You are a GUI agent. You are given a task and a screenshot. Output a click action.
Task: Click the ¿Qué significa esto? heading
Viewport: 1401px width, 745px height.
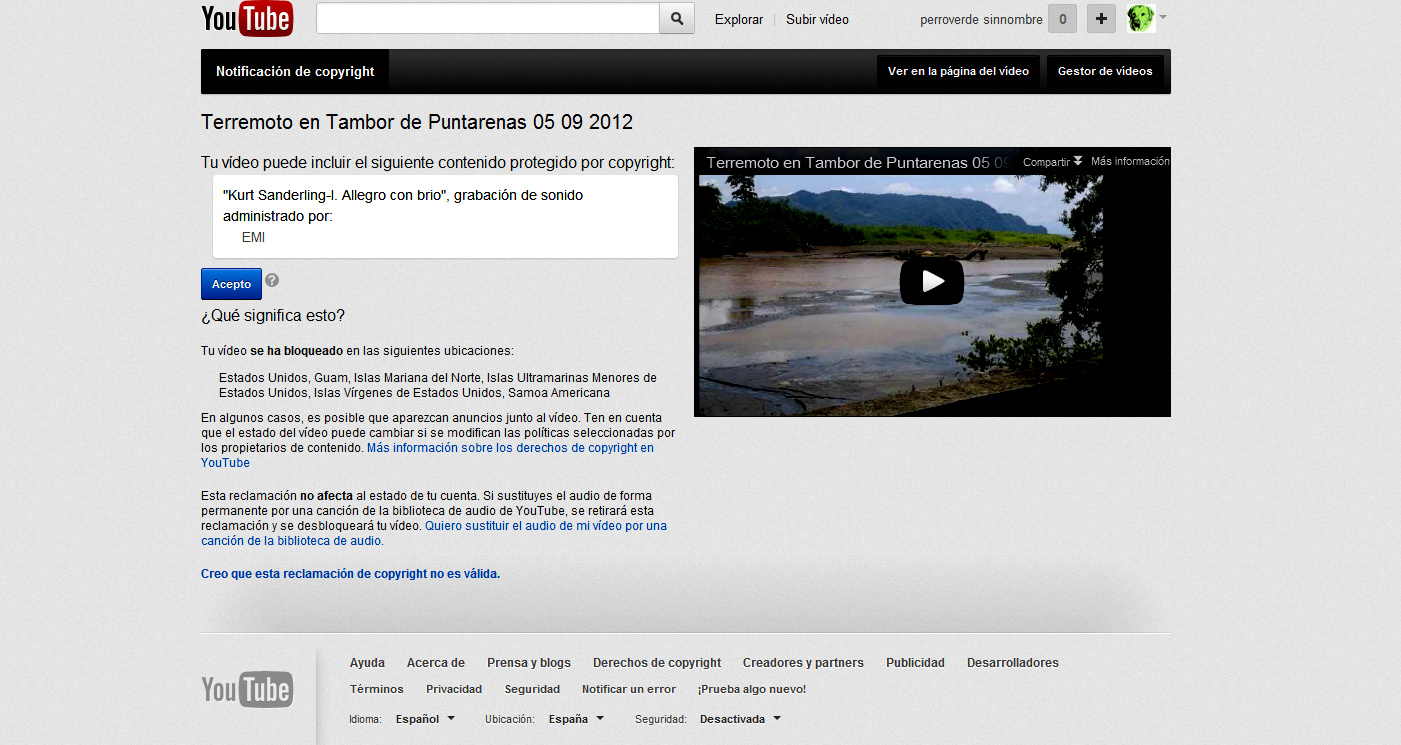(273, 315)
